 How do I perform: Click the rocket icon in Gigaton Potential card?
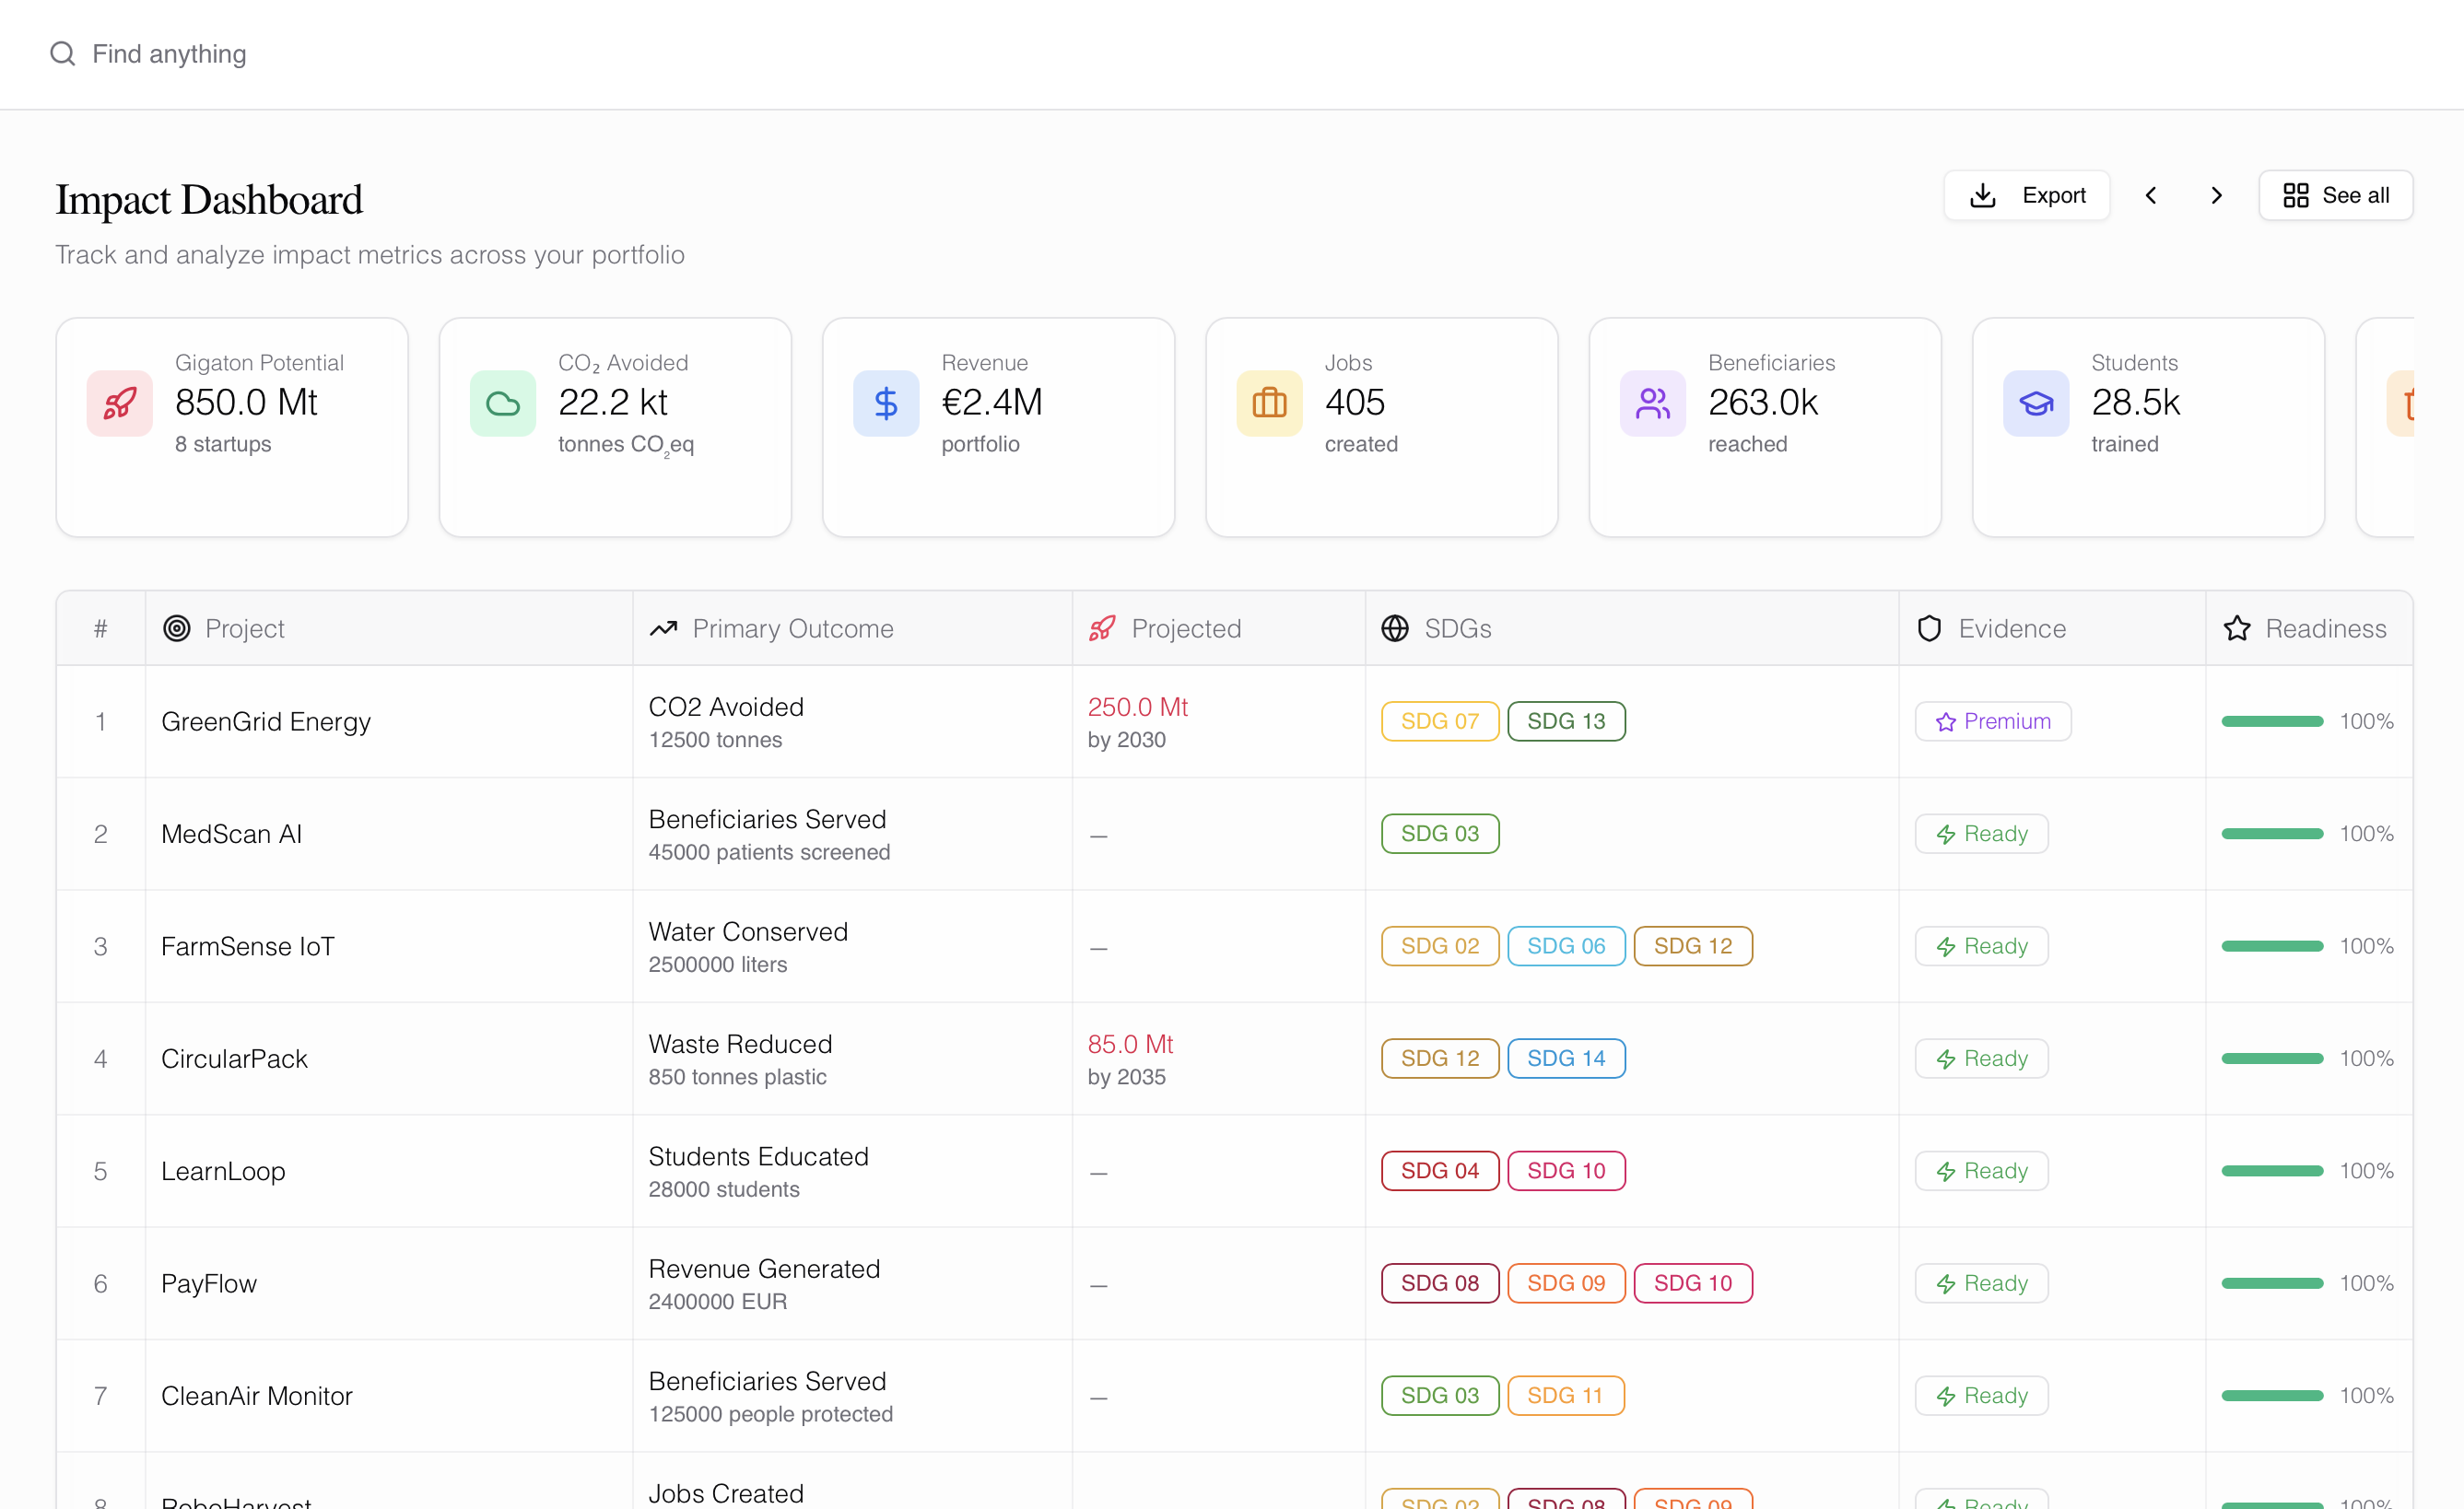point(120,403)
